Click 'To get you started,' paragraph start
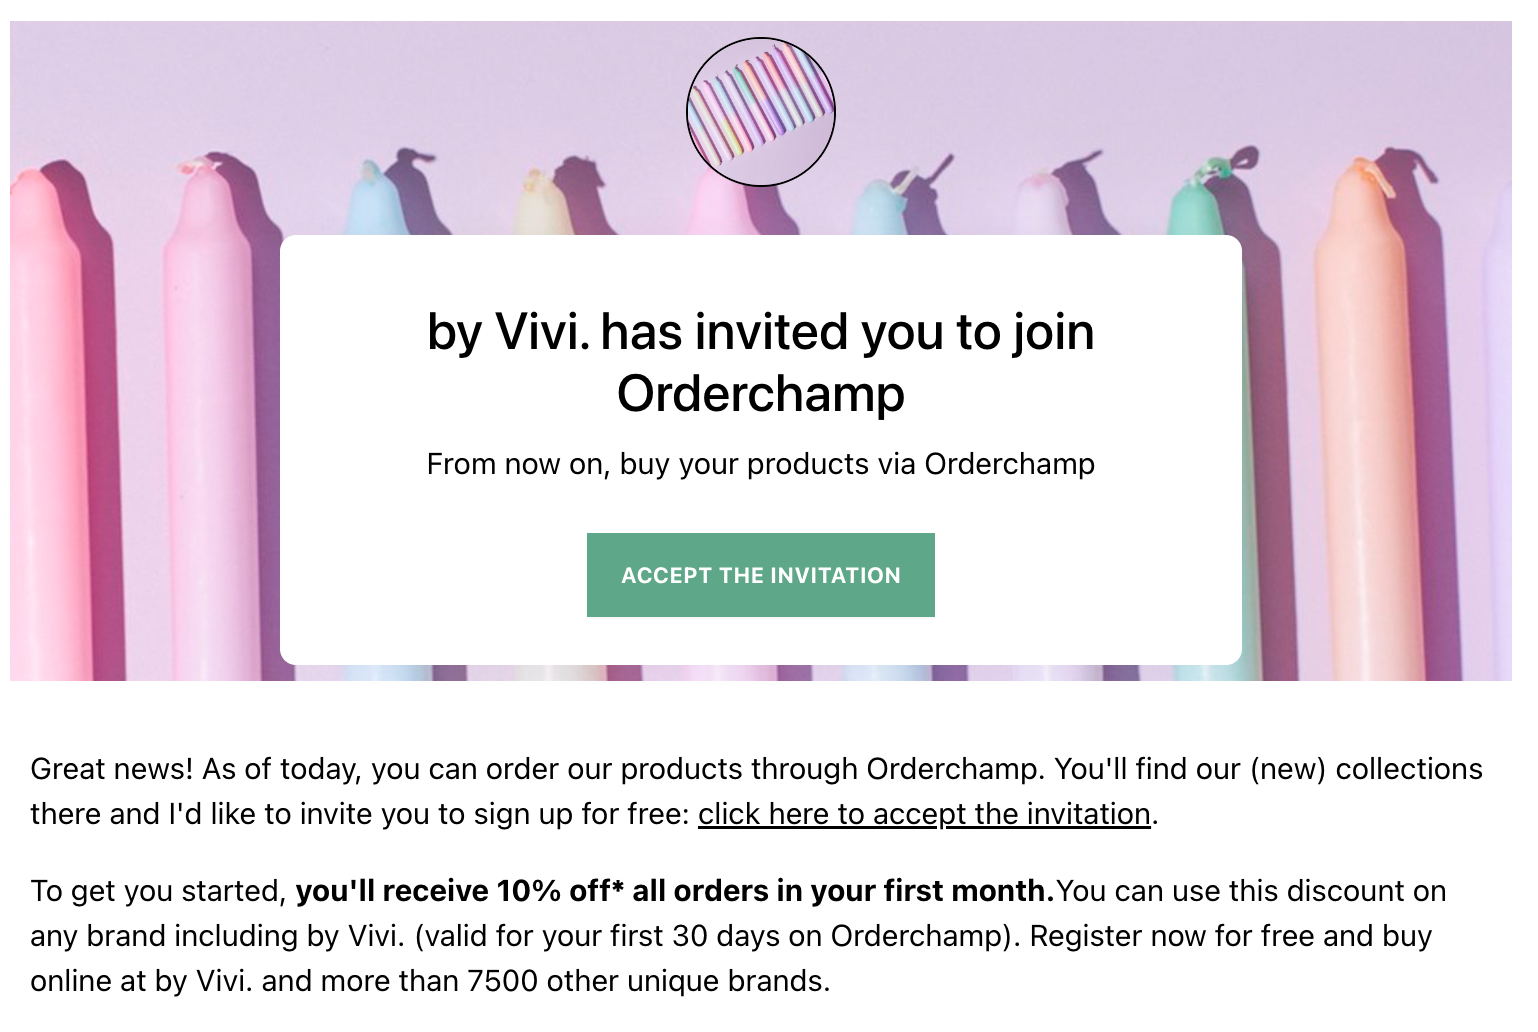 (159, 891)
